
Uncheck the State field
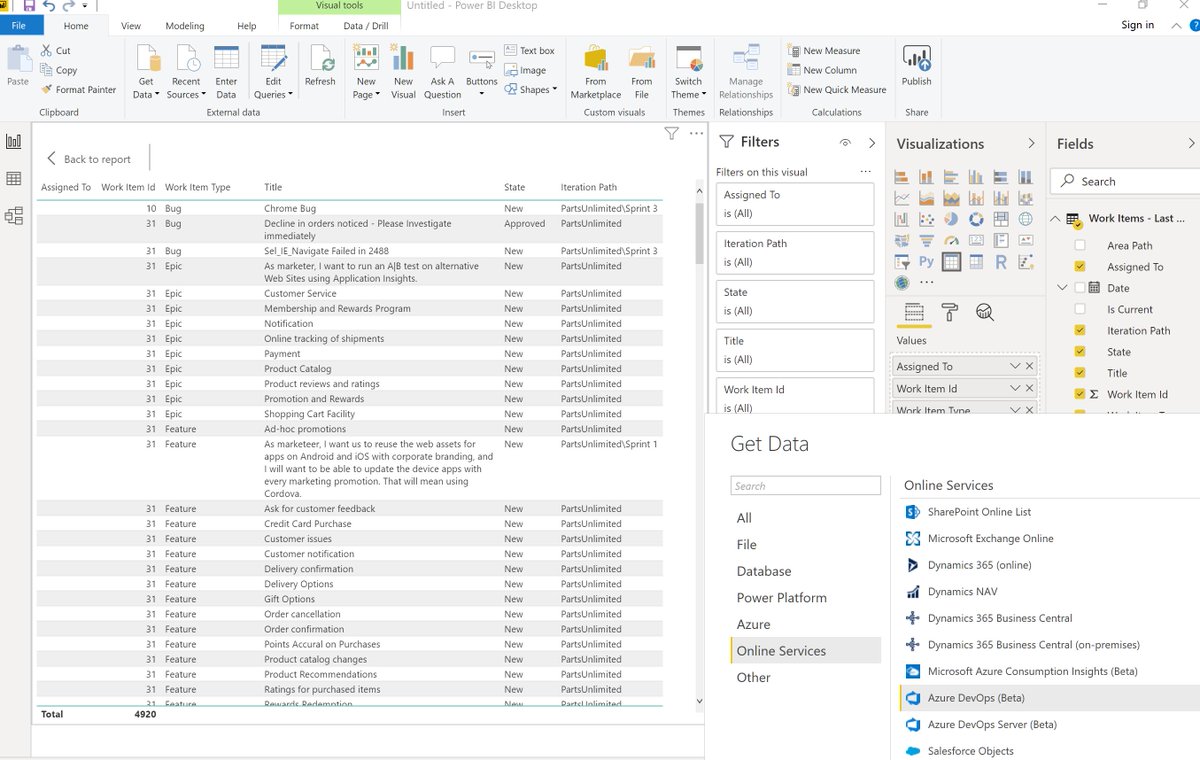(1080, 352)
